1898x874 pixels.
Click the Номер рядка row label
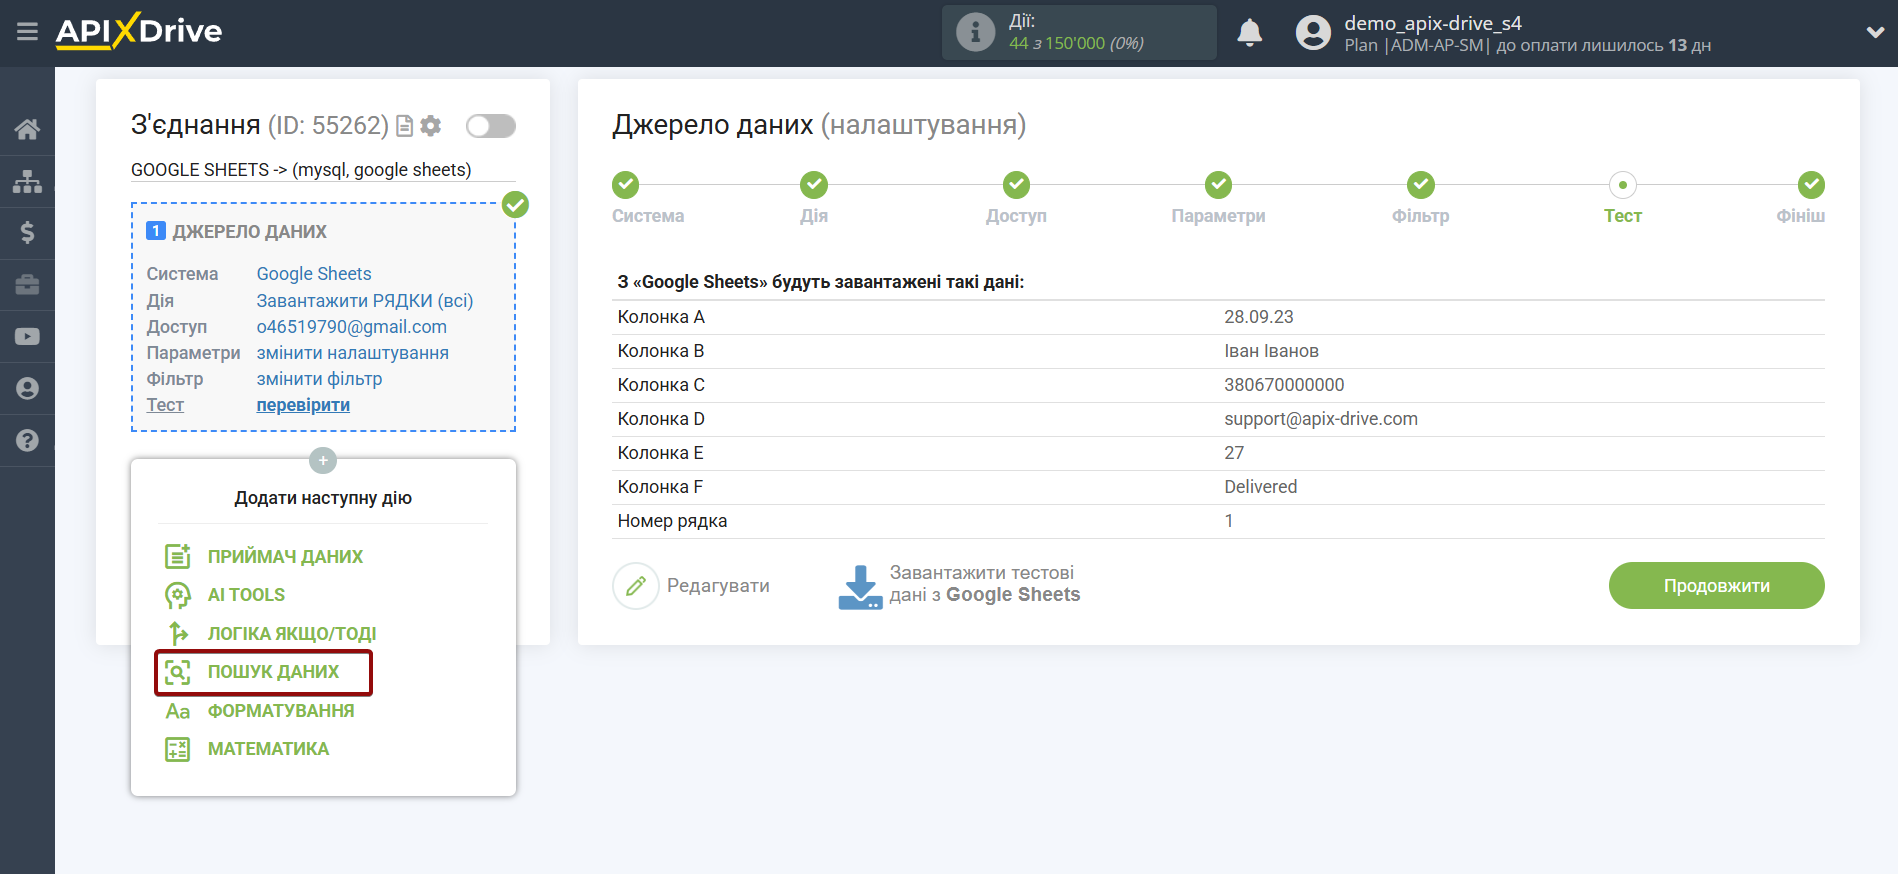pyautogui.click(x=672, y=521)
